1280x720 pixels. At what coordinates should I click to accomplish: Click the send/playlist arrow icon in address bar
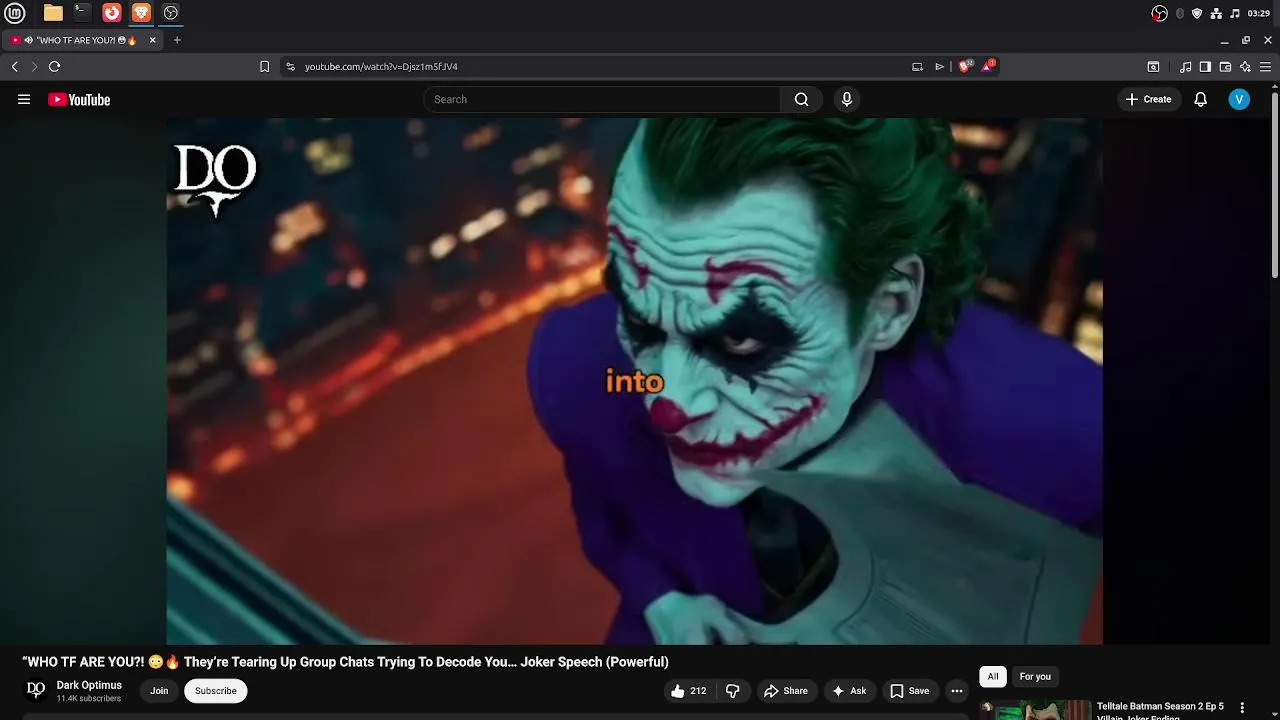[x=939, y=66]
